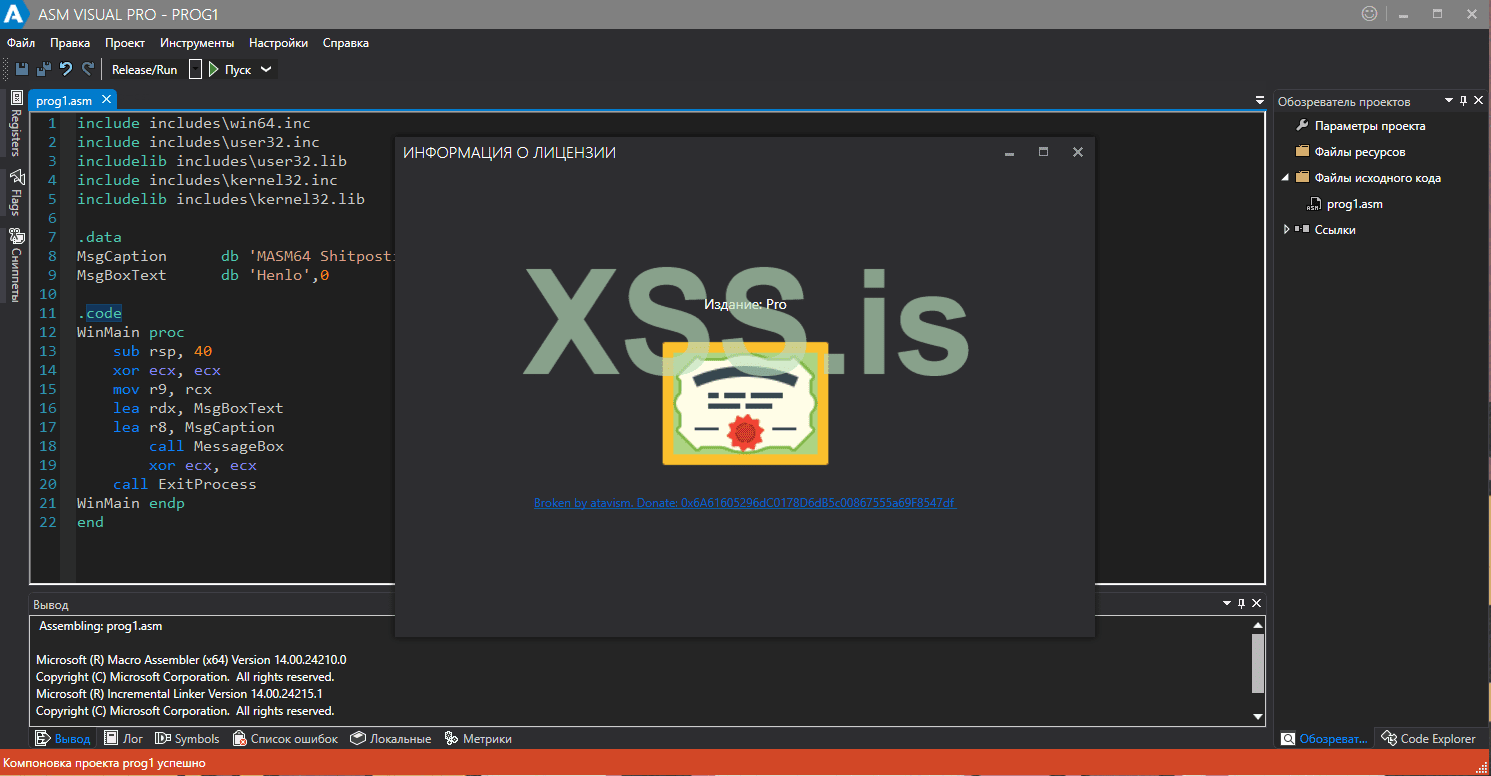Click the Incremental Linker version output line

[x=179, y=694]
